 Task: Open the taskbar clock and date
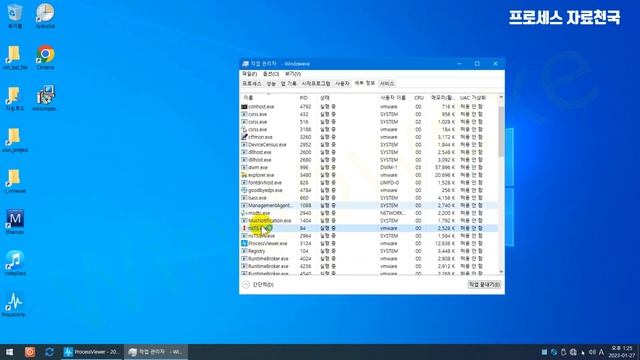tap(622, 352)
